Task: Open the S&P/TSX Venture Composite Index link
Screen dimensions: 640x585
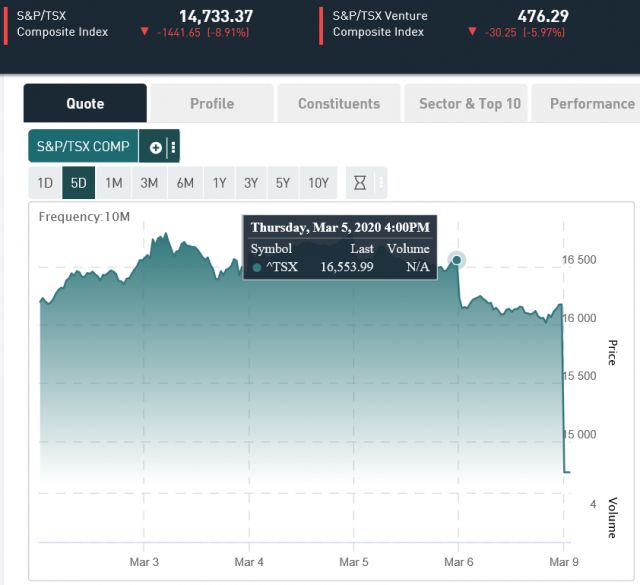Action: point(378,24)
